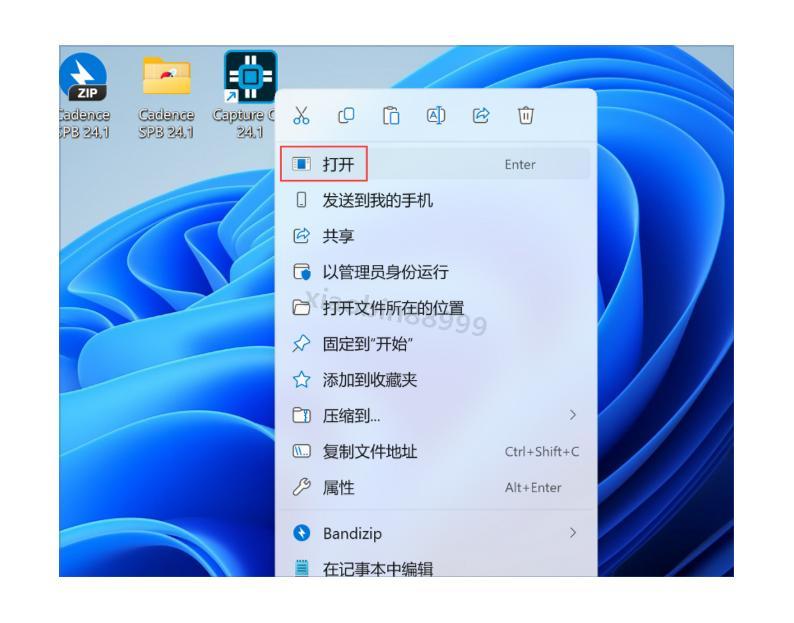Choose 打开 from the context menu
The width and height of the screenshot is (794, 623).
tap(435, 164)
